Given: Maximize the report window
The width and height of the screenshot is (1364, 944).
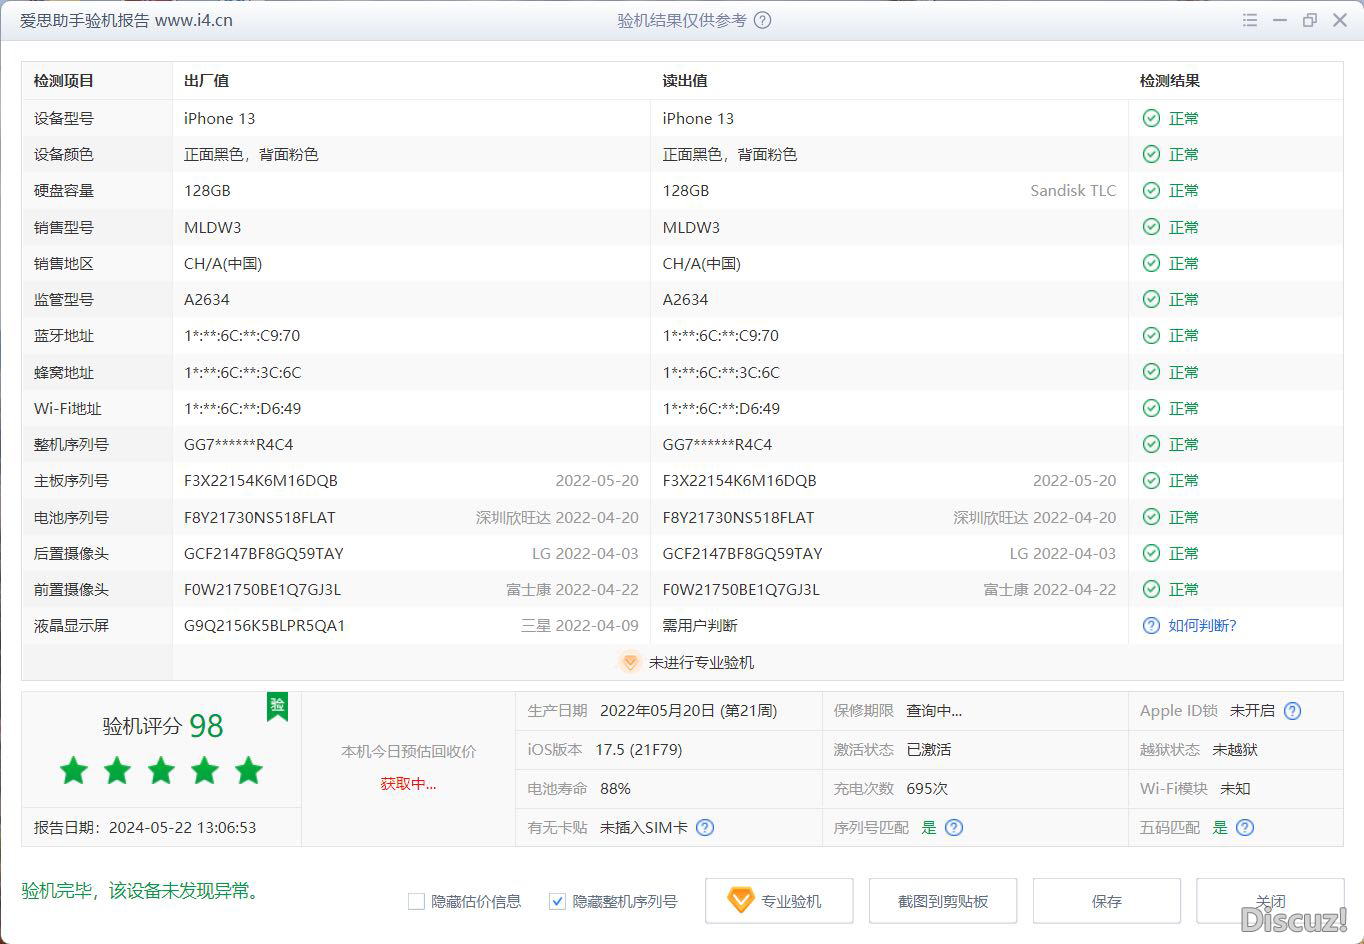Looking at the screenshot, I should click(1310, 20).
